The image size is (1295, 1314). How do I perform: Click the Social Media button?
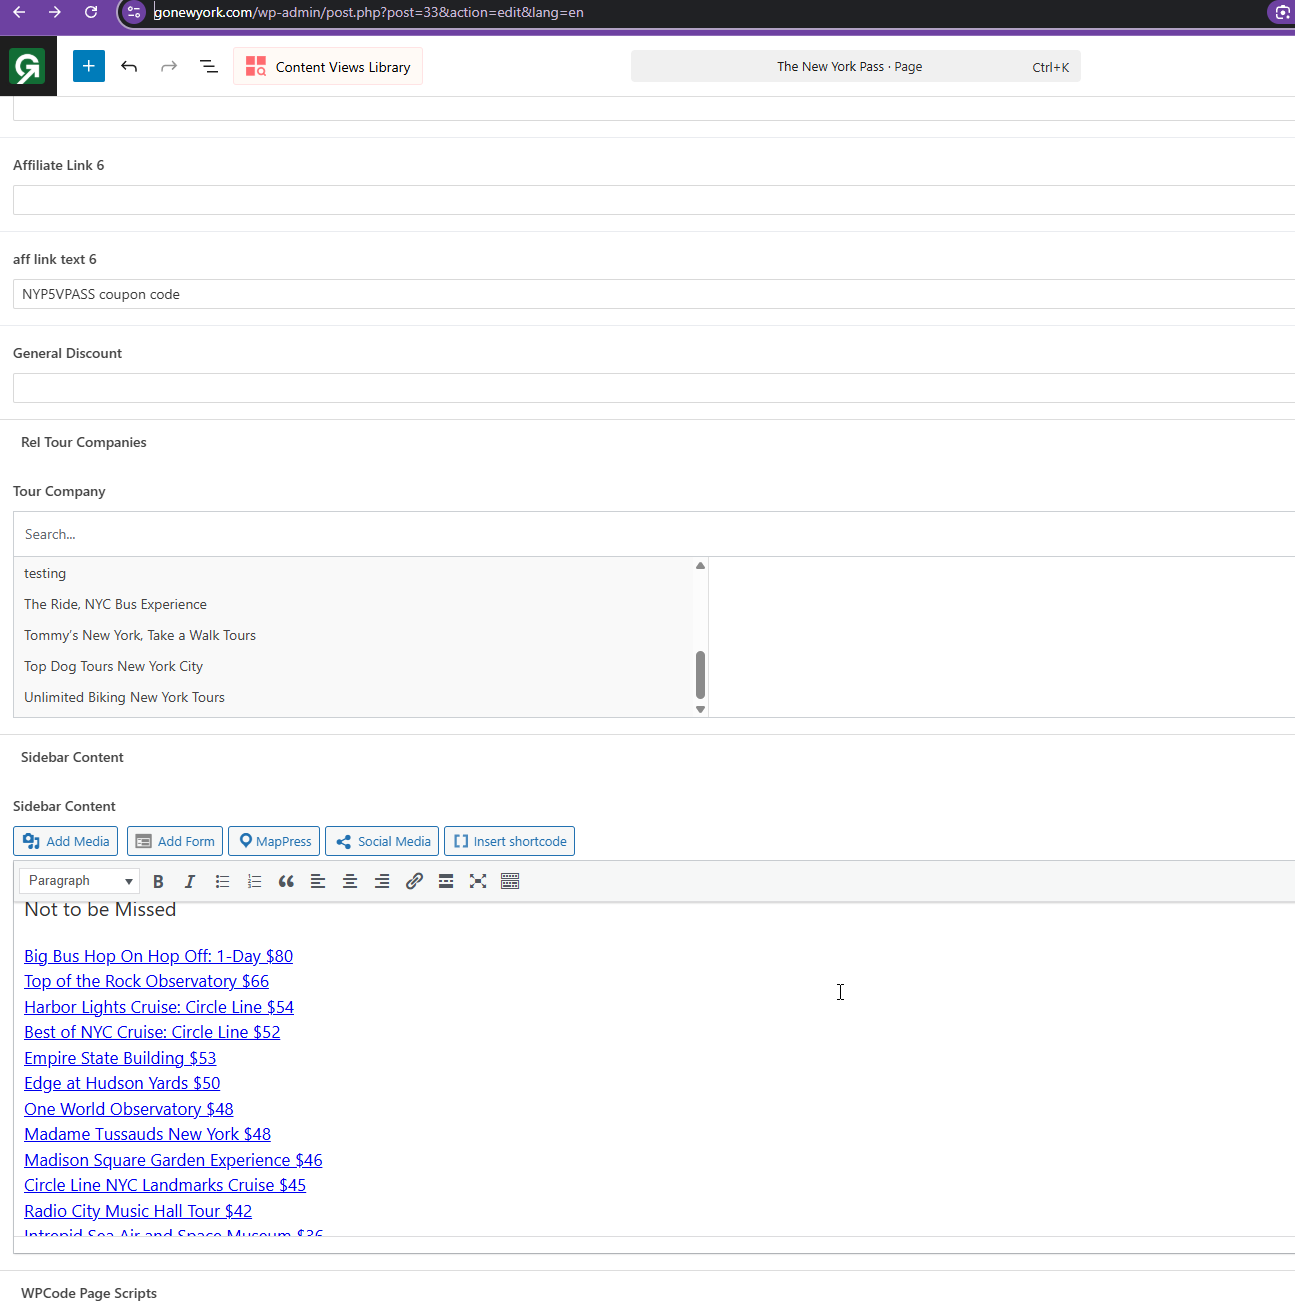point(382,841)
